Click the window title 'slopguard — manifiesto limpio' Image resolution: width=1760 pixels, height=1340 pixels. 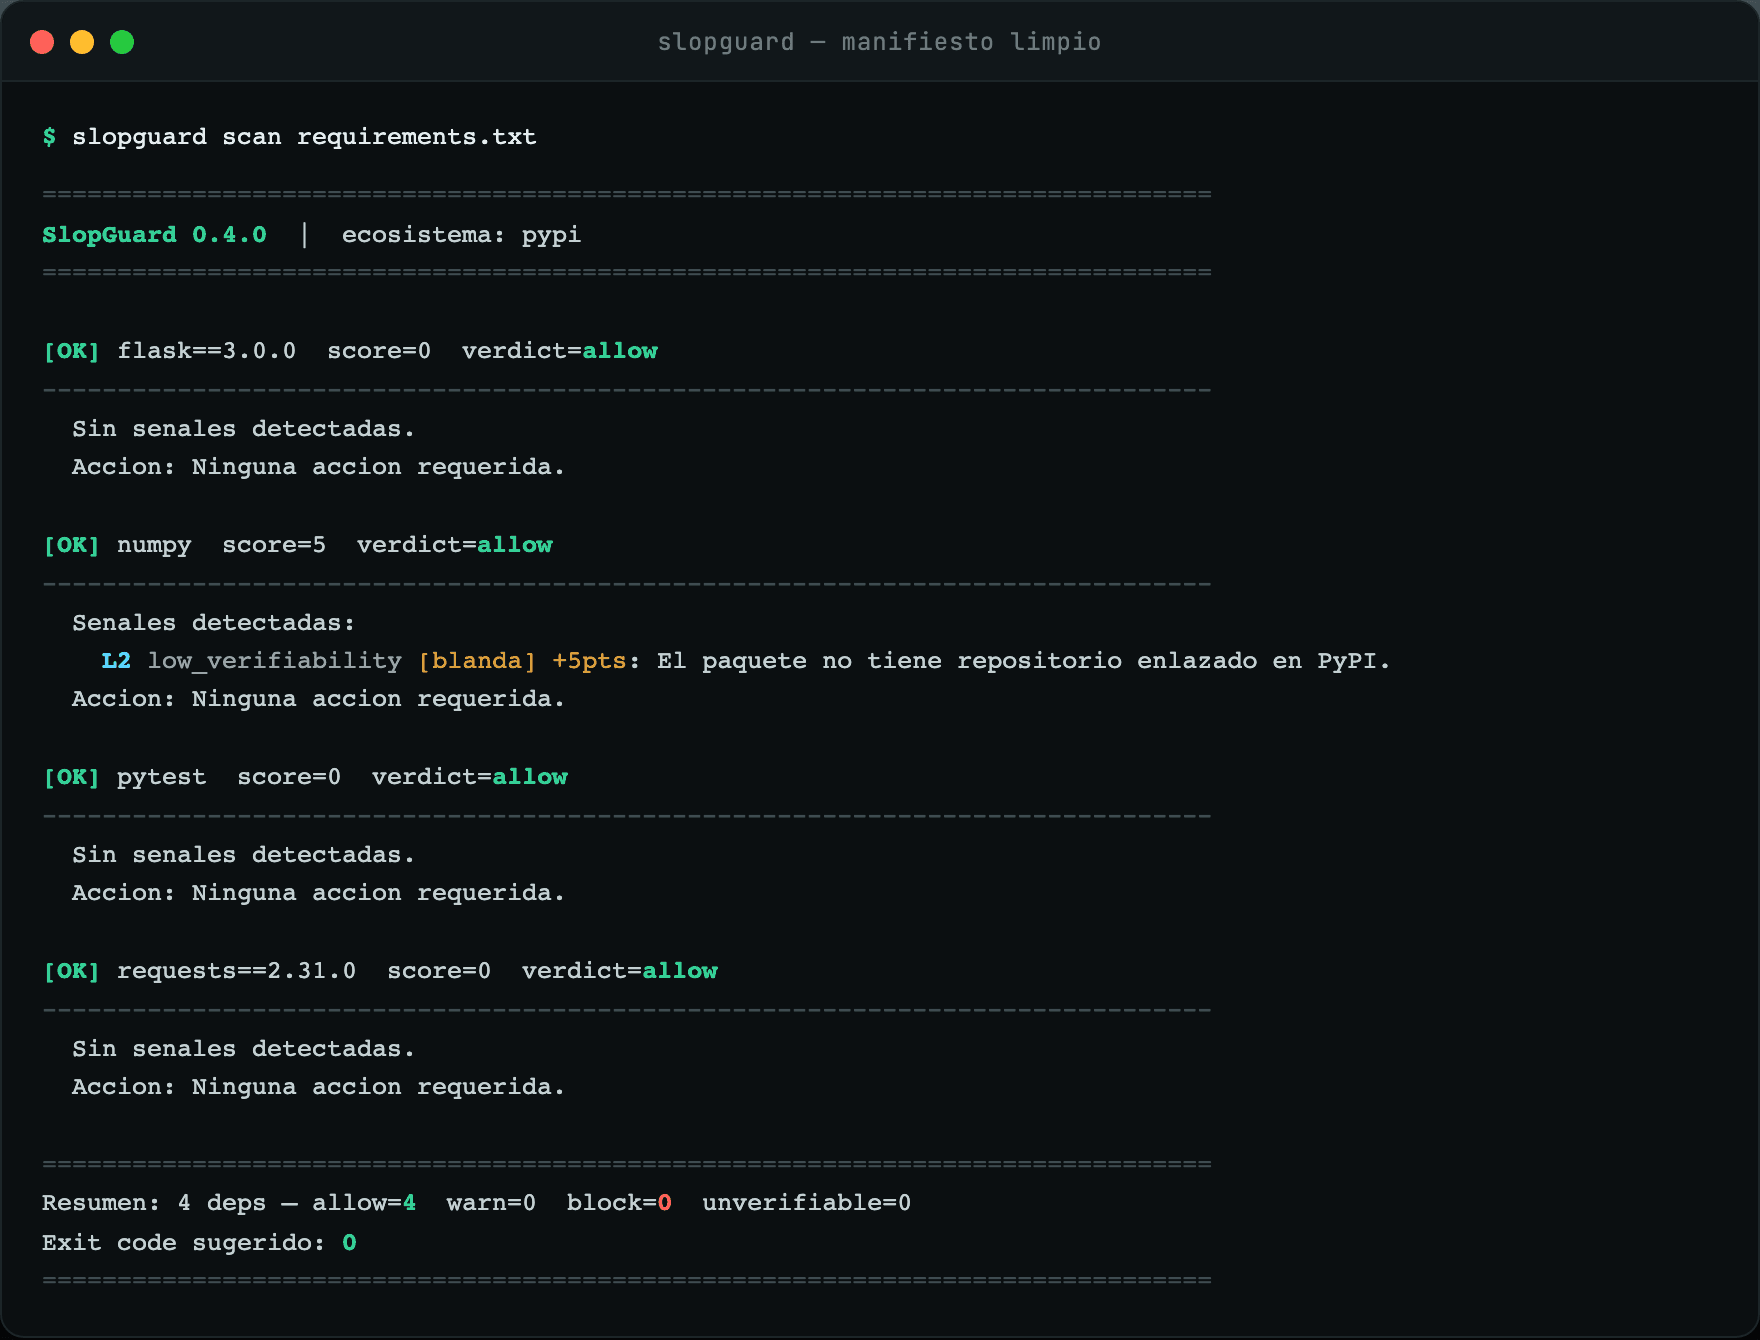(x=879, y=42)
